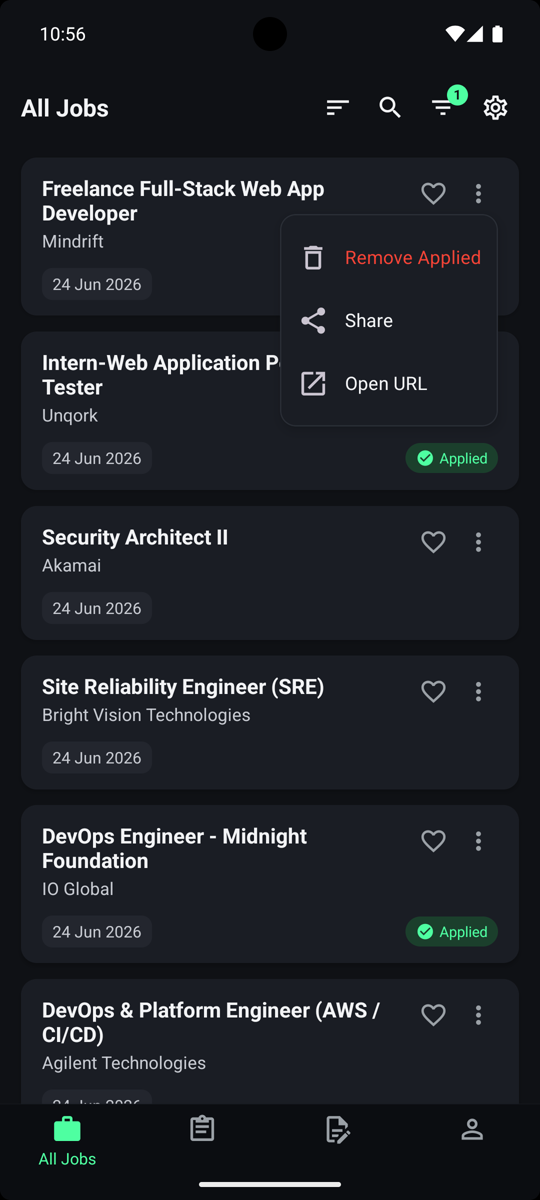The height and width of the screenshot is (1200, 540).
Task: Open the Site Reliability Engineer overflow menu
Action: click(478, 691)
